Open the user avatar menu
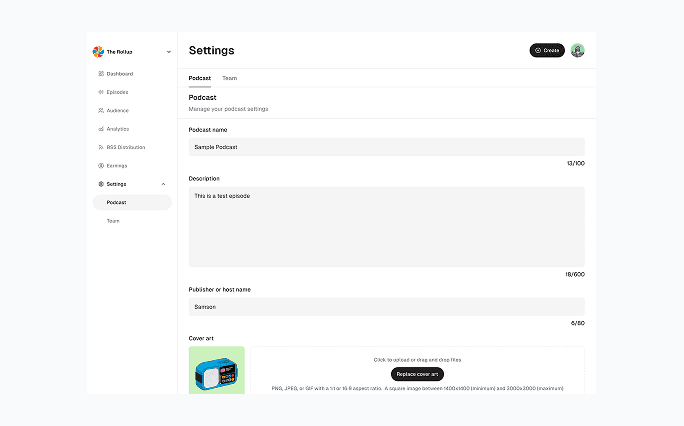This screenshot has width=684, height=426. tap(578, 50)
